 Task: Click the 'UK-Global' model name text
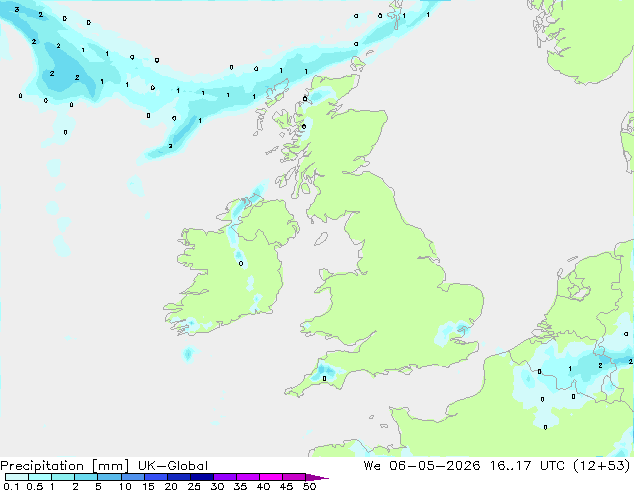(x=173, y=466)
